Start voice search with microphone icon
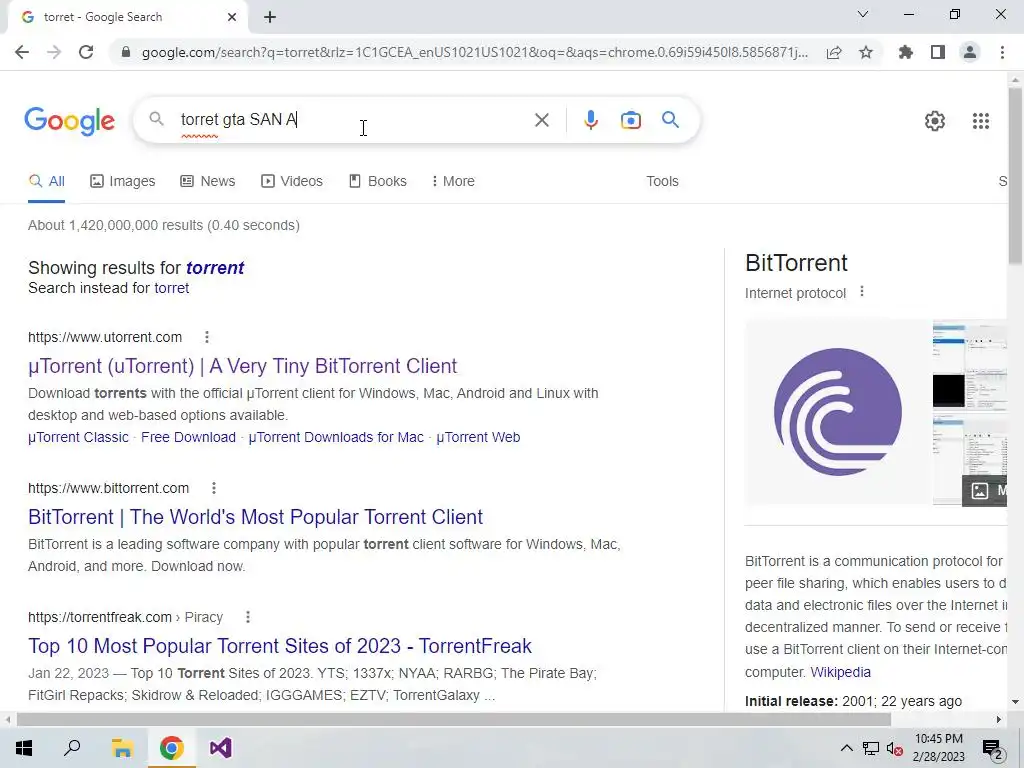 click(x=590, y=120)
